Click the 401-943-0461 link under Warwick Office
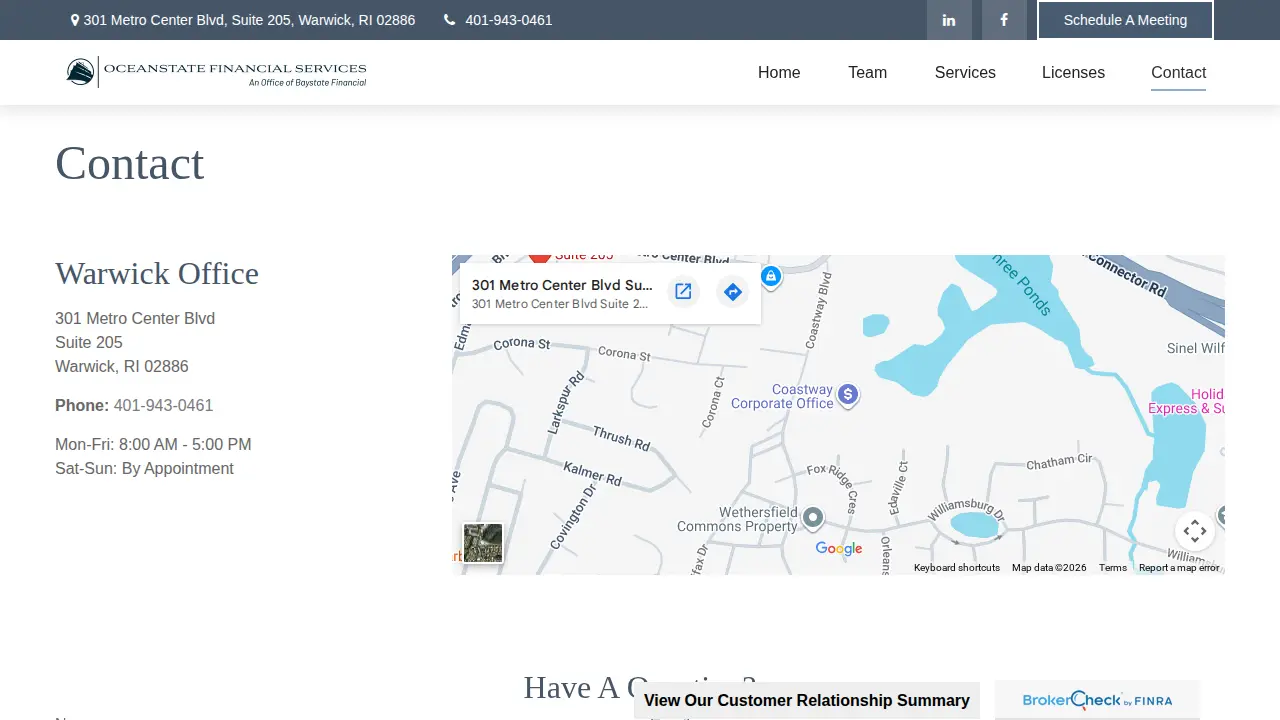 click(x=163, y=405)
